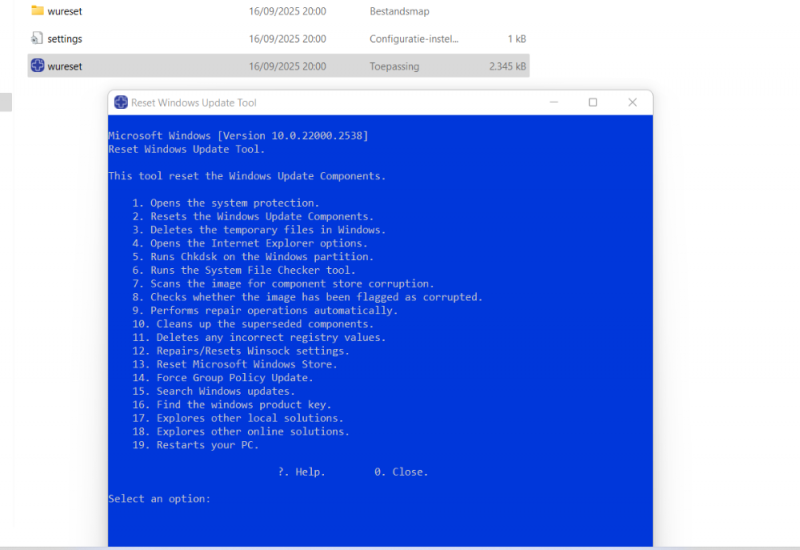
Task: Select the wureset folder name
Action: click(65, 11)
